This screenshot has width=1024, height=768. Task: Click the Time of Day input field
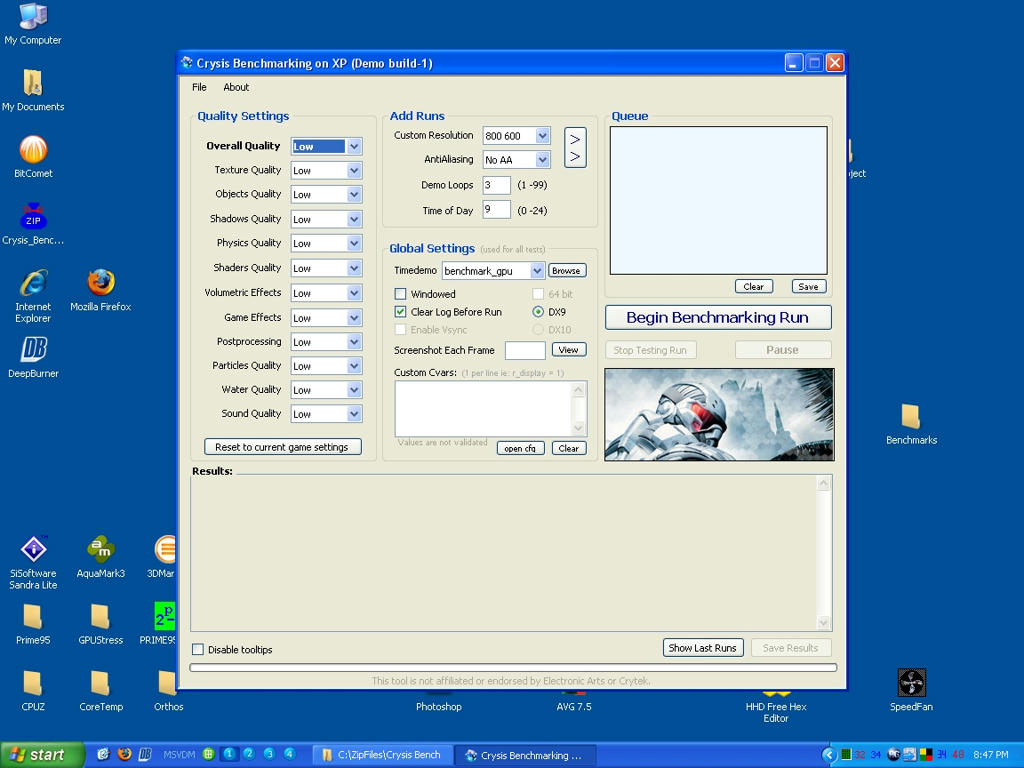tap(496, 210)
